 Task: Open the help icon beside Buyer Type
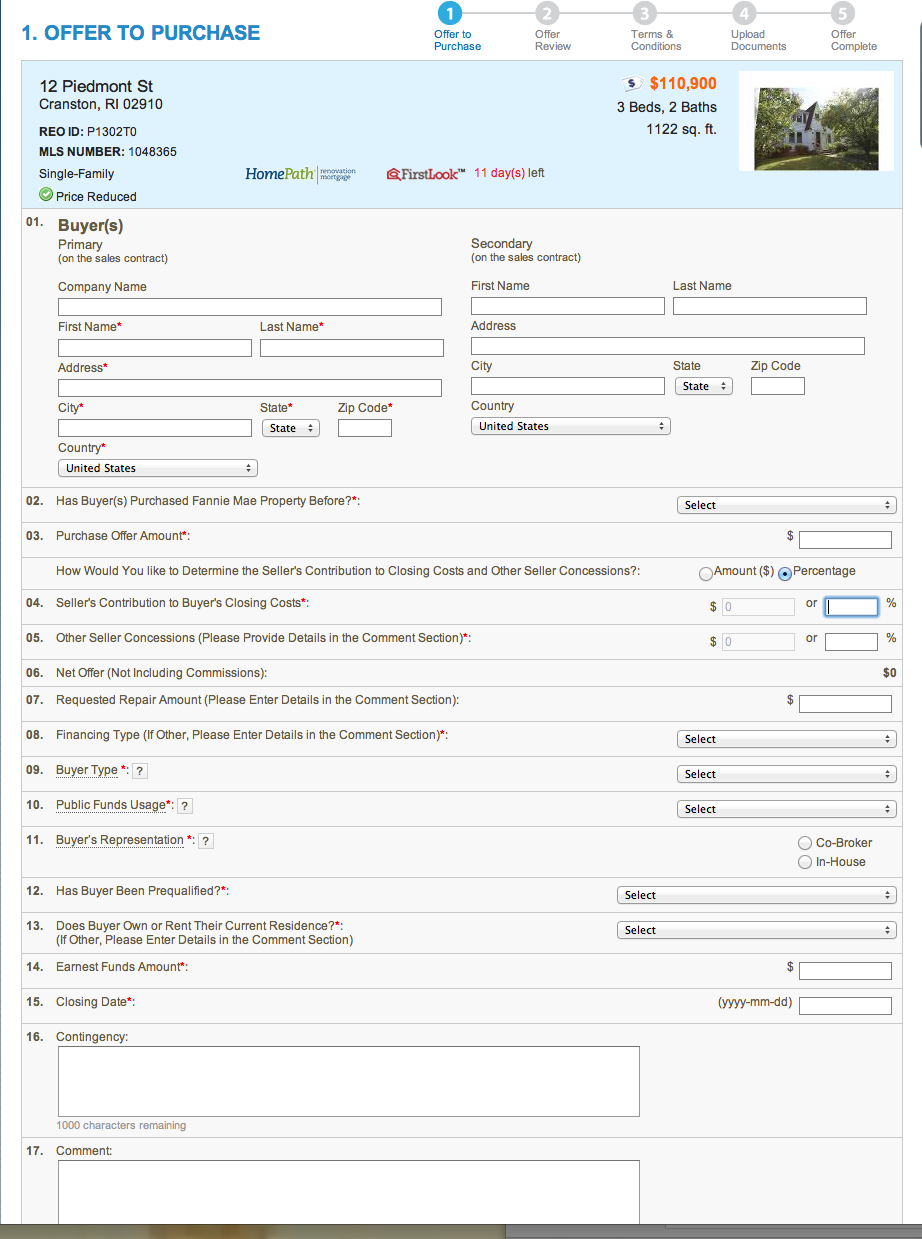tap(139, 770)
